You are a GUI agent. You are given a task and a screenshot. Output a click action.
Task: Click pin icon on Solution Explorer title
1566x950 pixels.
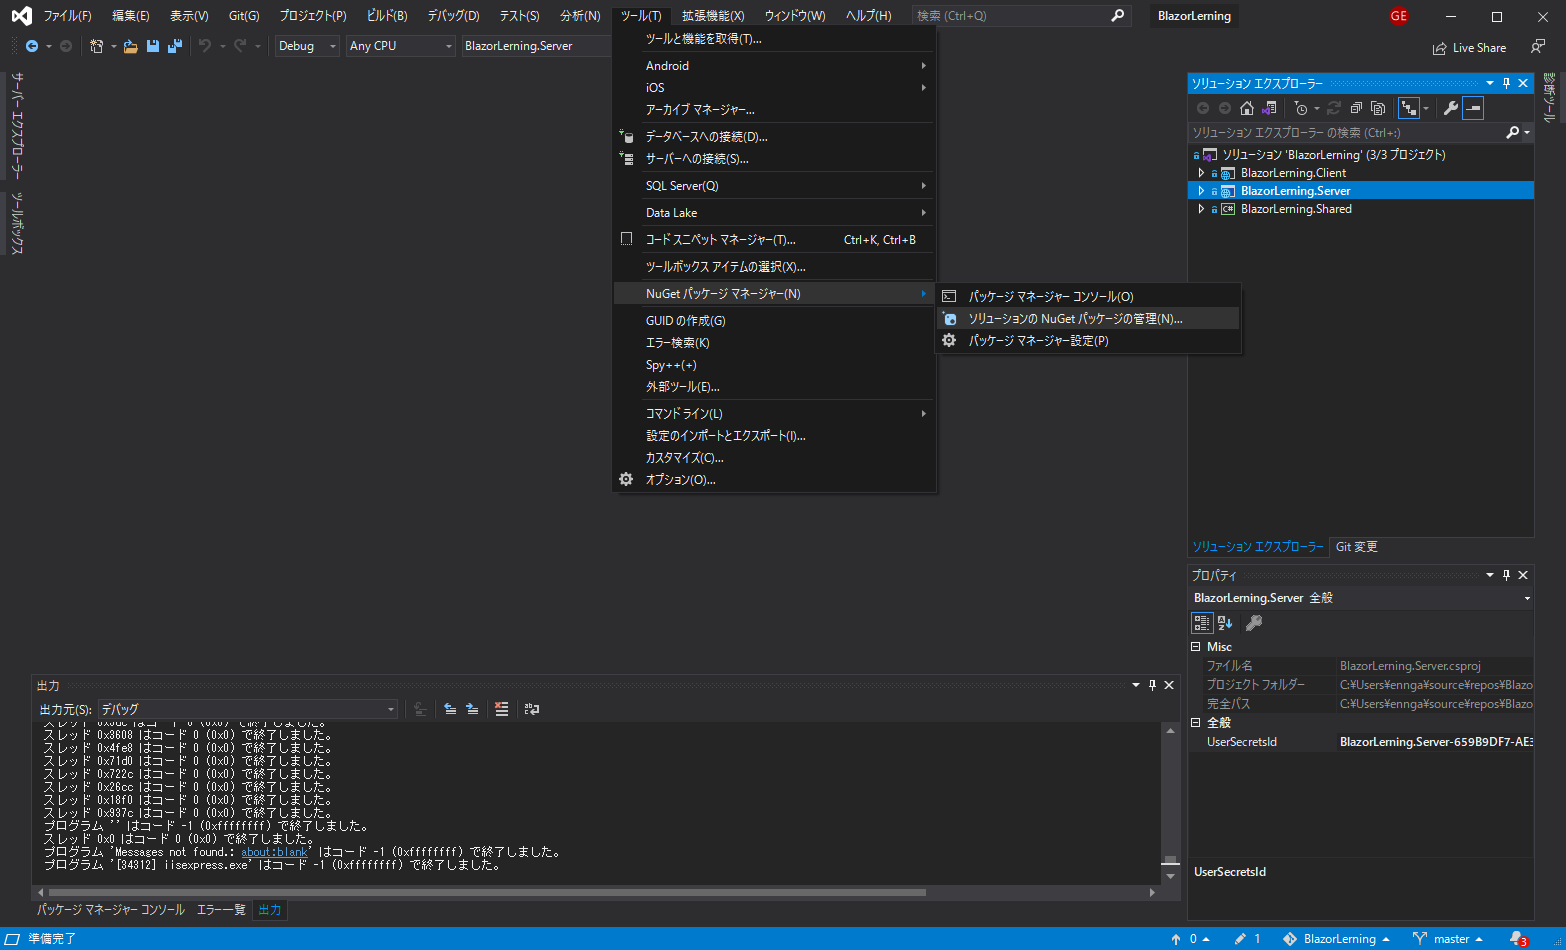(1507, 83)
